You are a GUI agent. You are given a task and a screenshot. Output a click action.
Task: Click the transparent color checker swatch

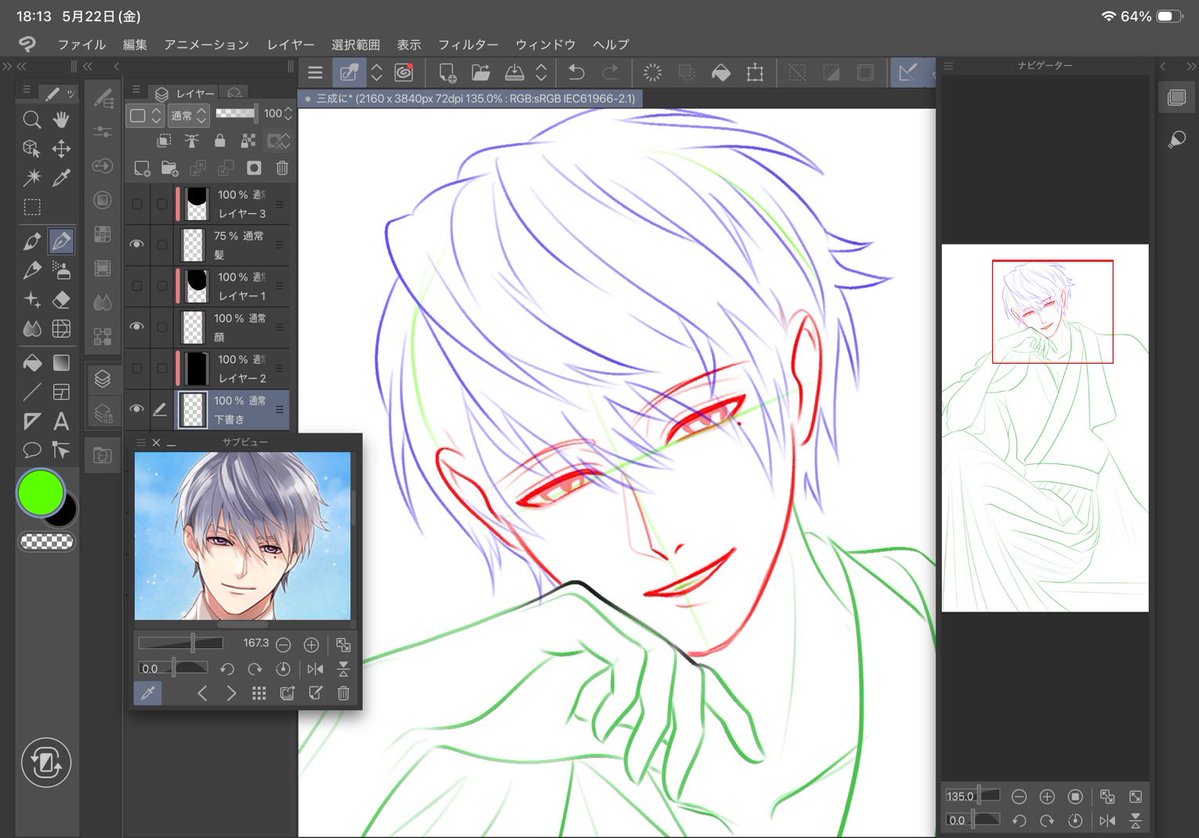[x=47, y=541]
